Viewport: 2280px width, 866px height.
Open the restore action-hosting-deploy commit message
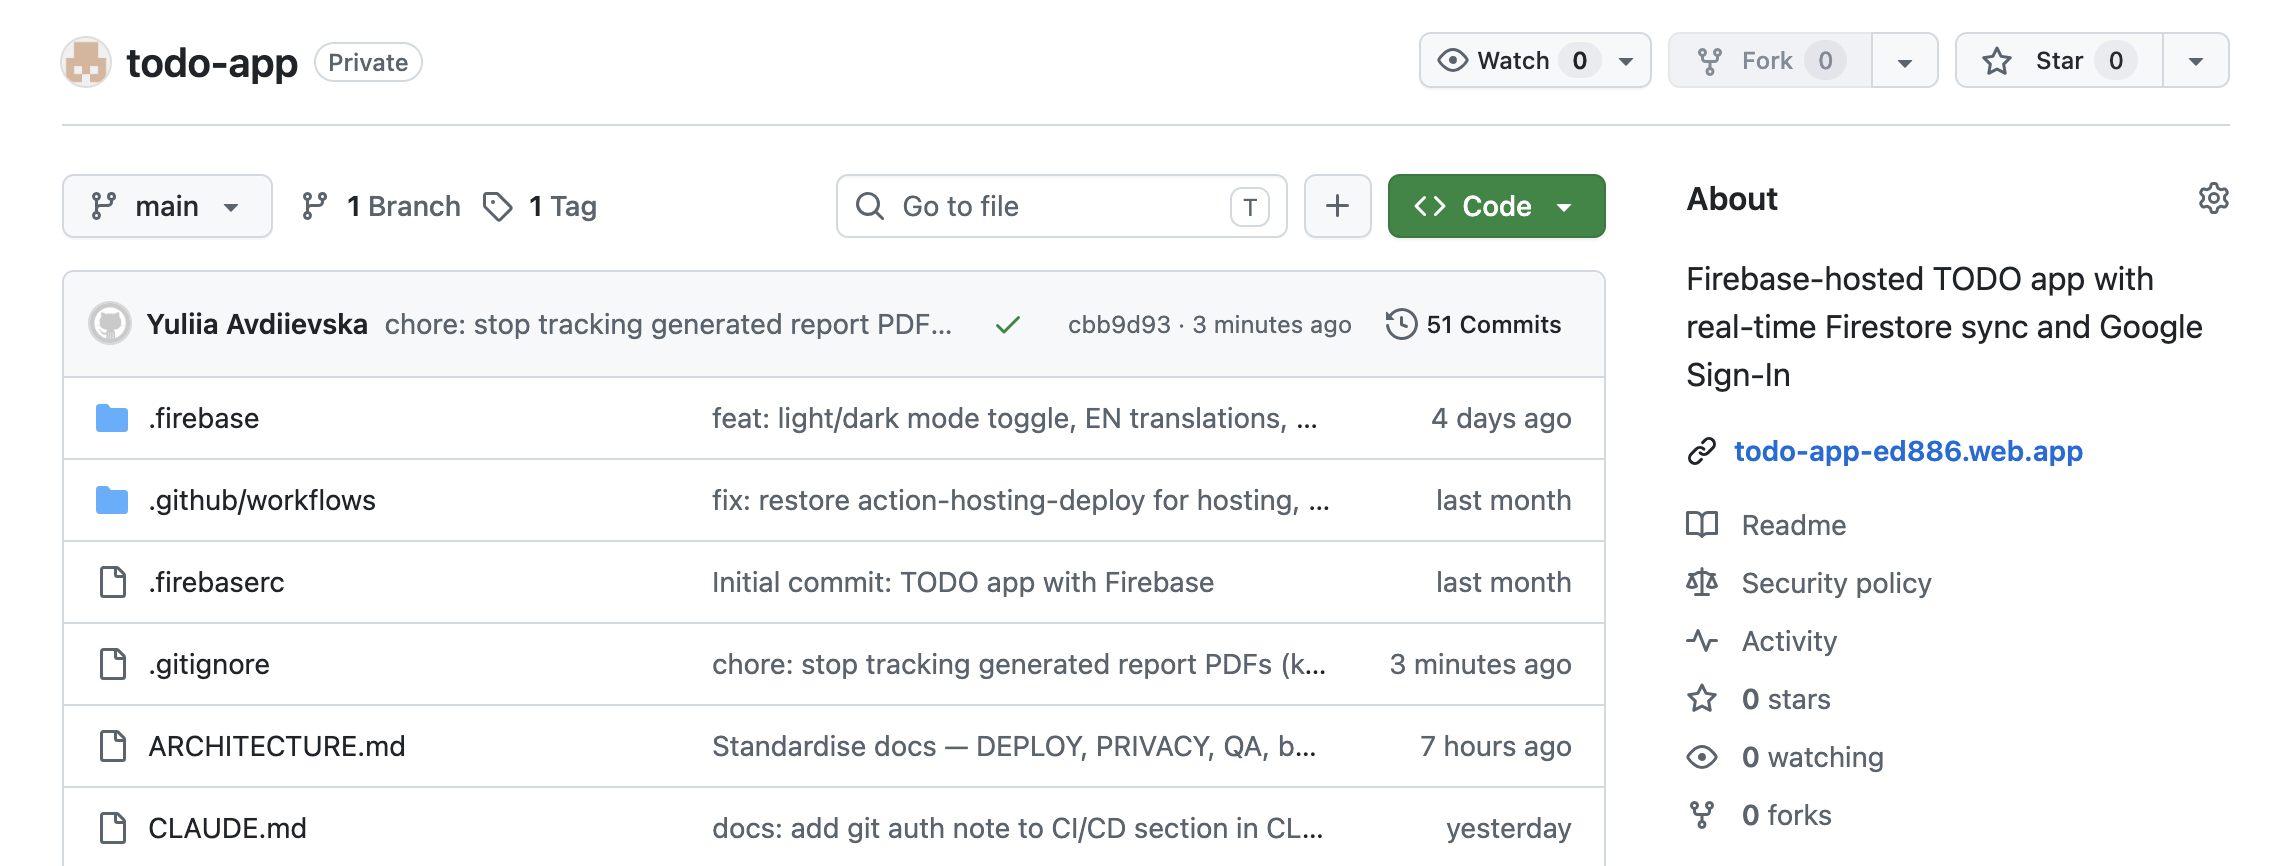point(1020,500)
